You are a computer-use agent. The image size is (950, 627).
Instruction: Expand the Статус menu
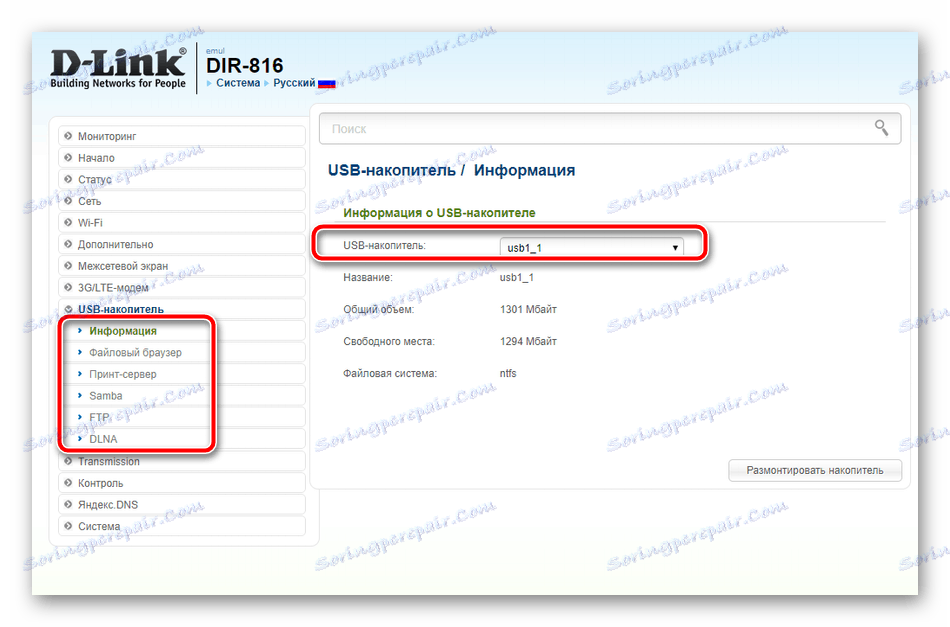[182, 179]
